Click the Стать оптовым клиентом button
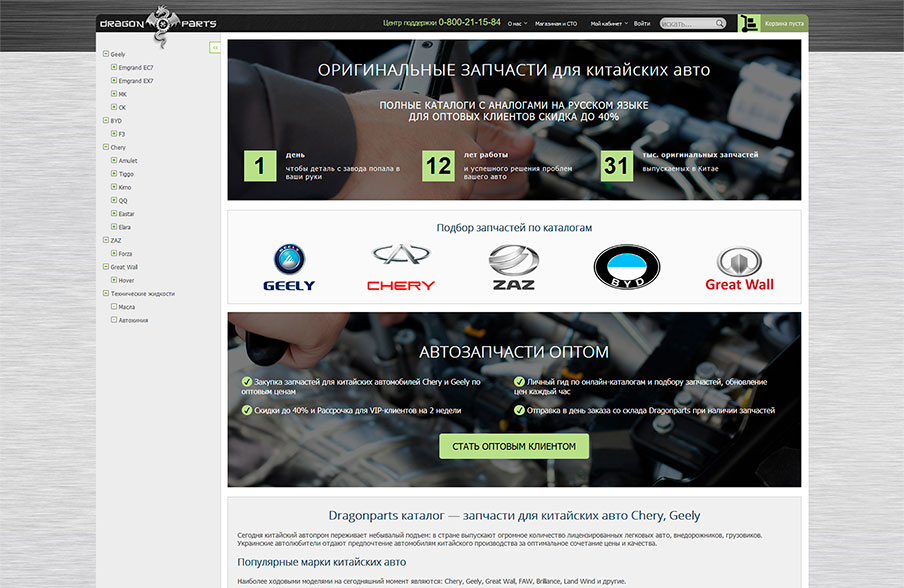904x588 pixels. pyautogui.click(x=514, y=446)
